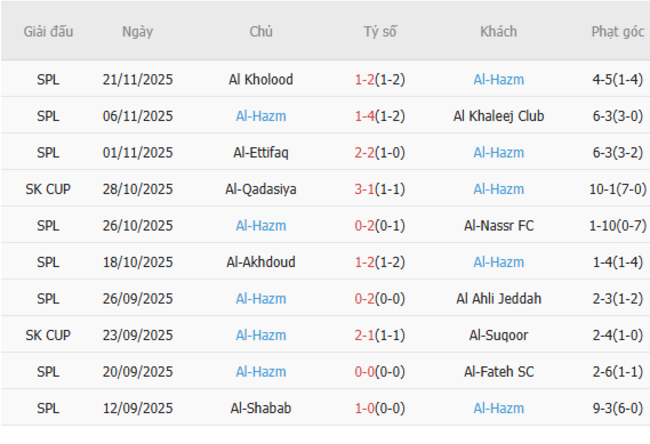Open Al-Hazm link in Al-Shabab match row
The height and width of the screenshot is (444, 650).
click(498, 408)
